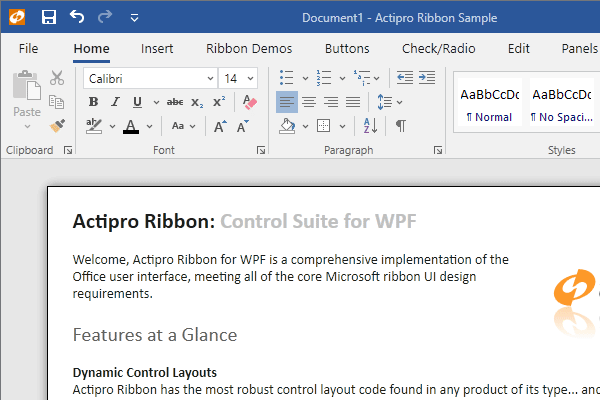Screen dimensions: 600x400
Task: Toggle align text left
Action: [287, 102]
